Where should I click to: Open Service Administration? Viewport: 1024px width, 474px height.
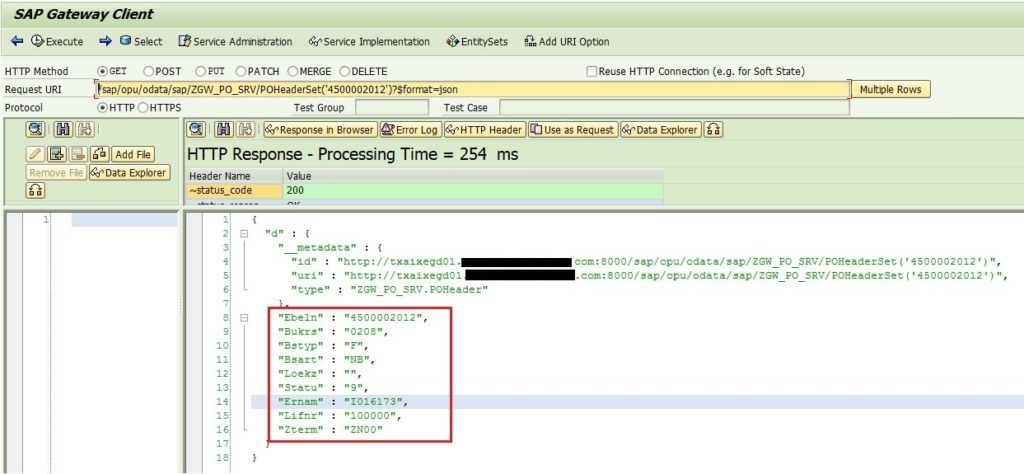235,41
